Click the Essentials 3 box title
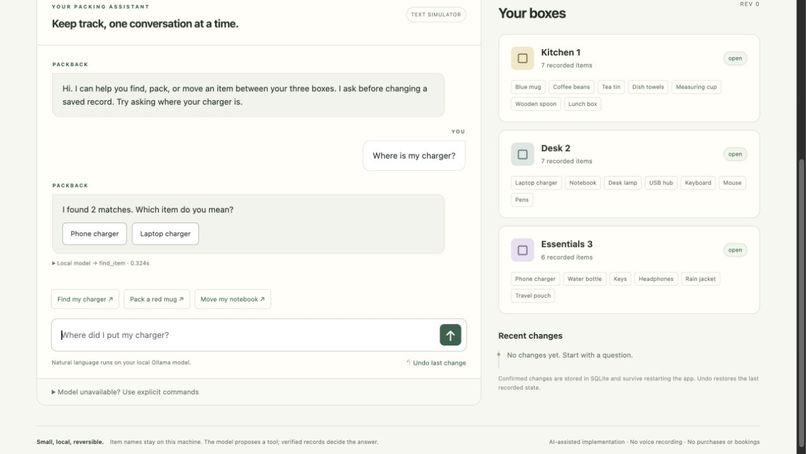The height and width of the screenshot is (454, 806). tap(566, 244)
